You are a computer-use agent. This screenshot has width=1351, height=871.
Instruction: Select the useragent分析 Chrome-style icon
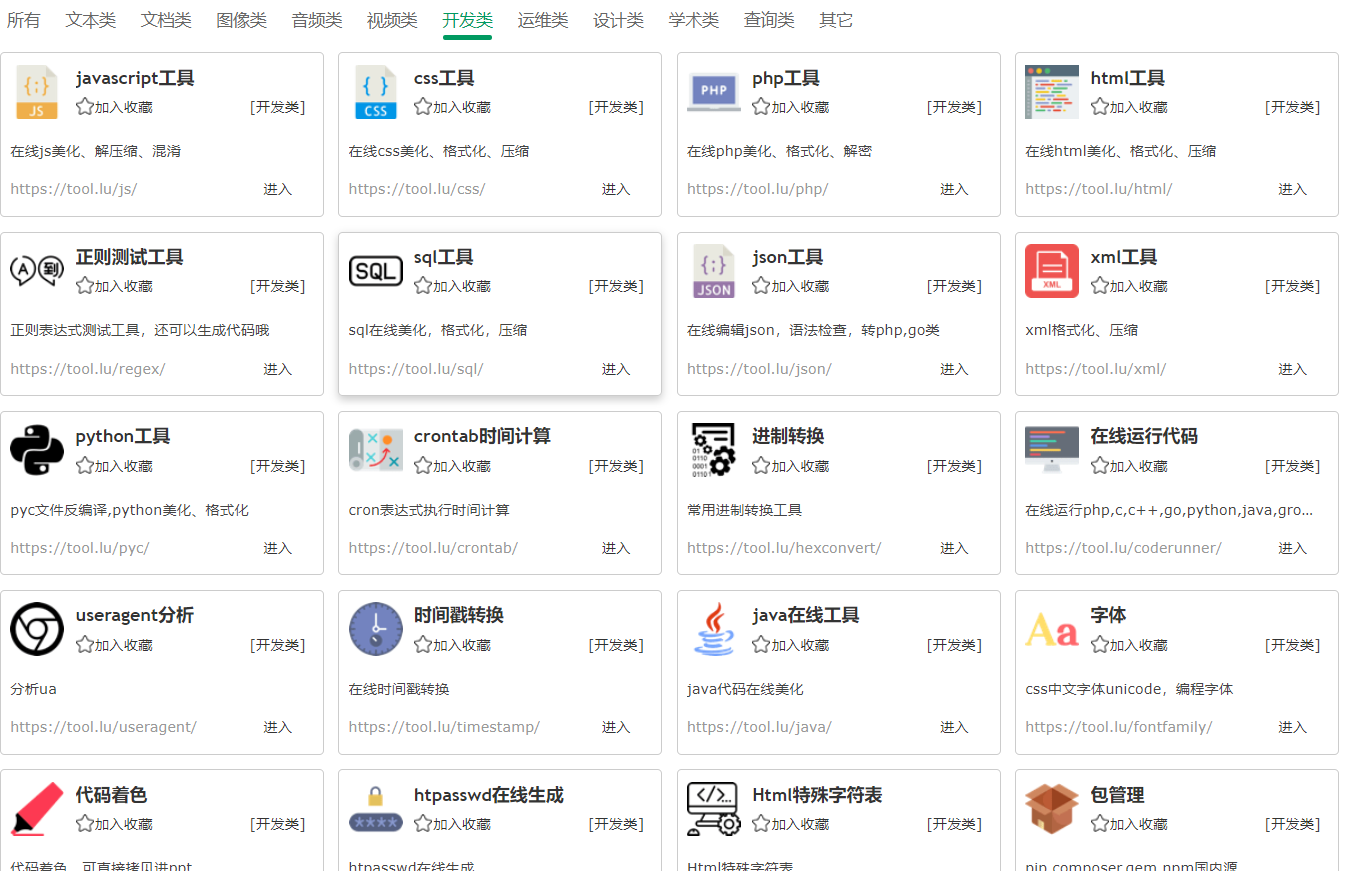[x=37, y=628]
